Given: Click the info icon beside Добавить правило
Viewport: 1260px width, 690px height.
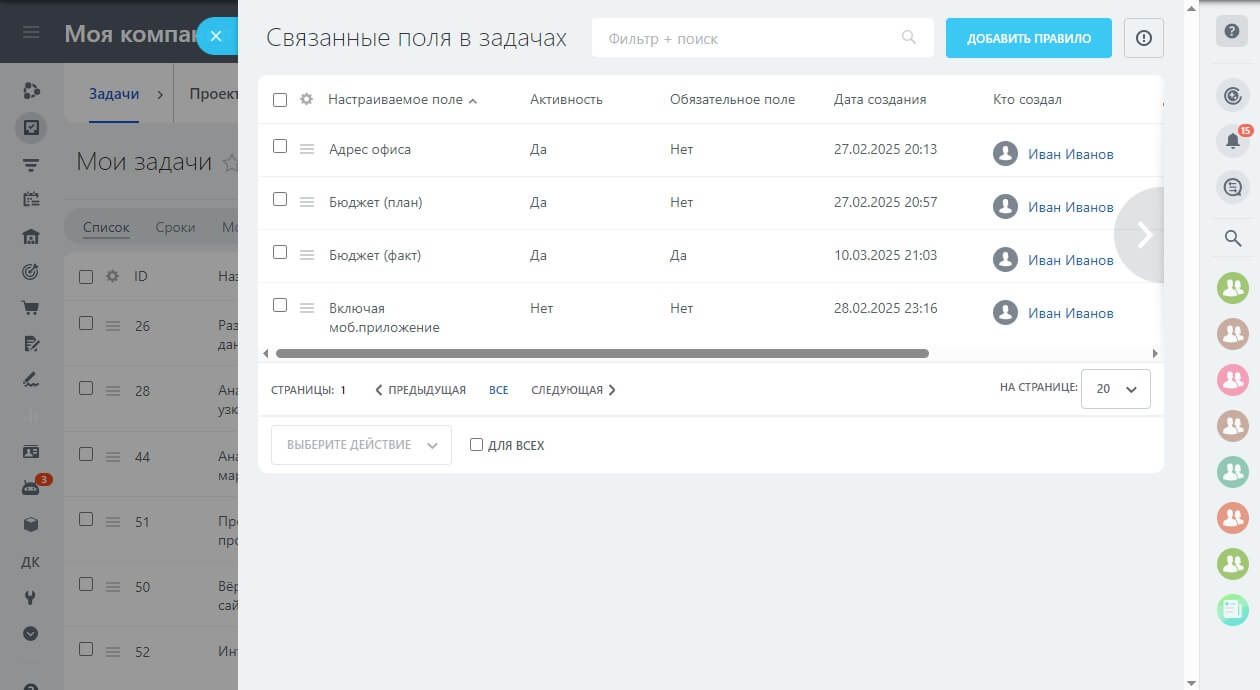Looking at the screenshot, I should [x=1144, y=38].
